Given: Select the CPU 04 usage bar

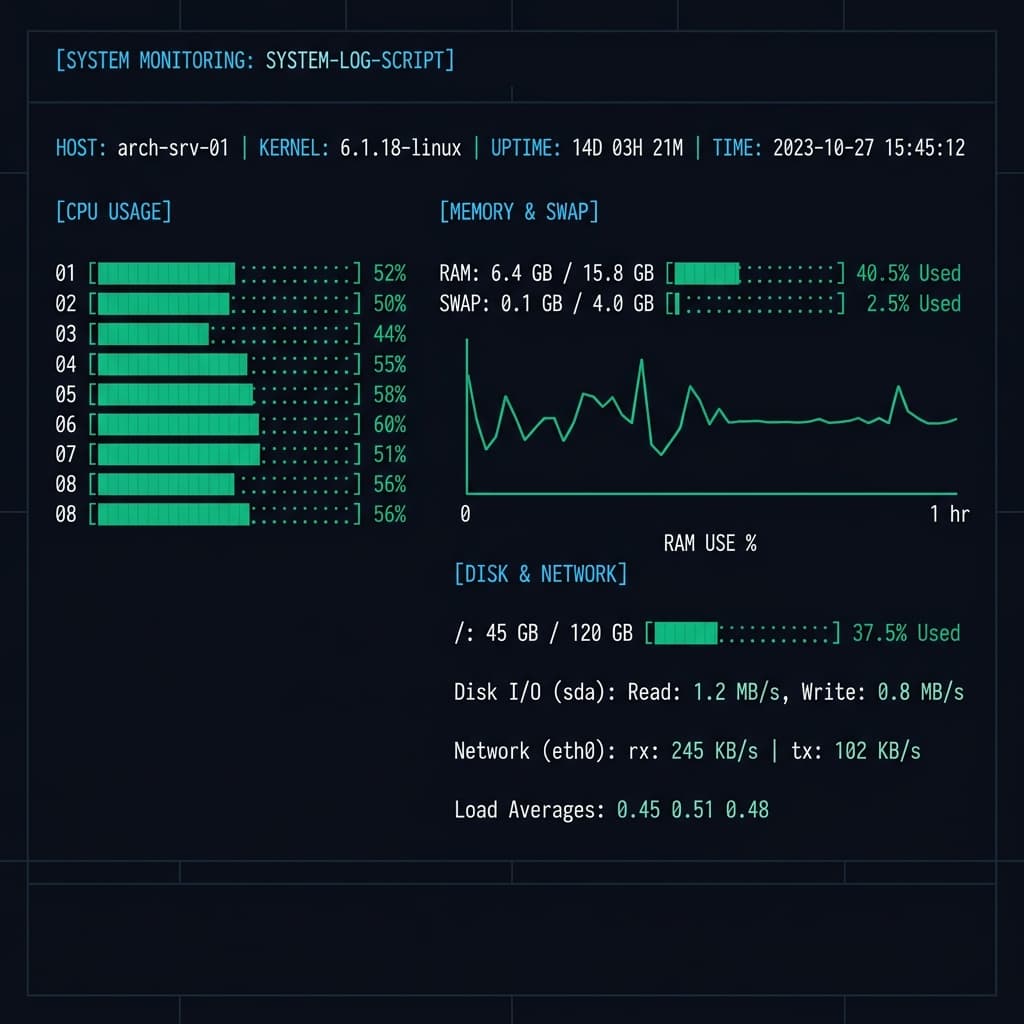Looking at the screenshot, I should pyautogui.click(x=225, y=364).
